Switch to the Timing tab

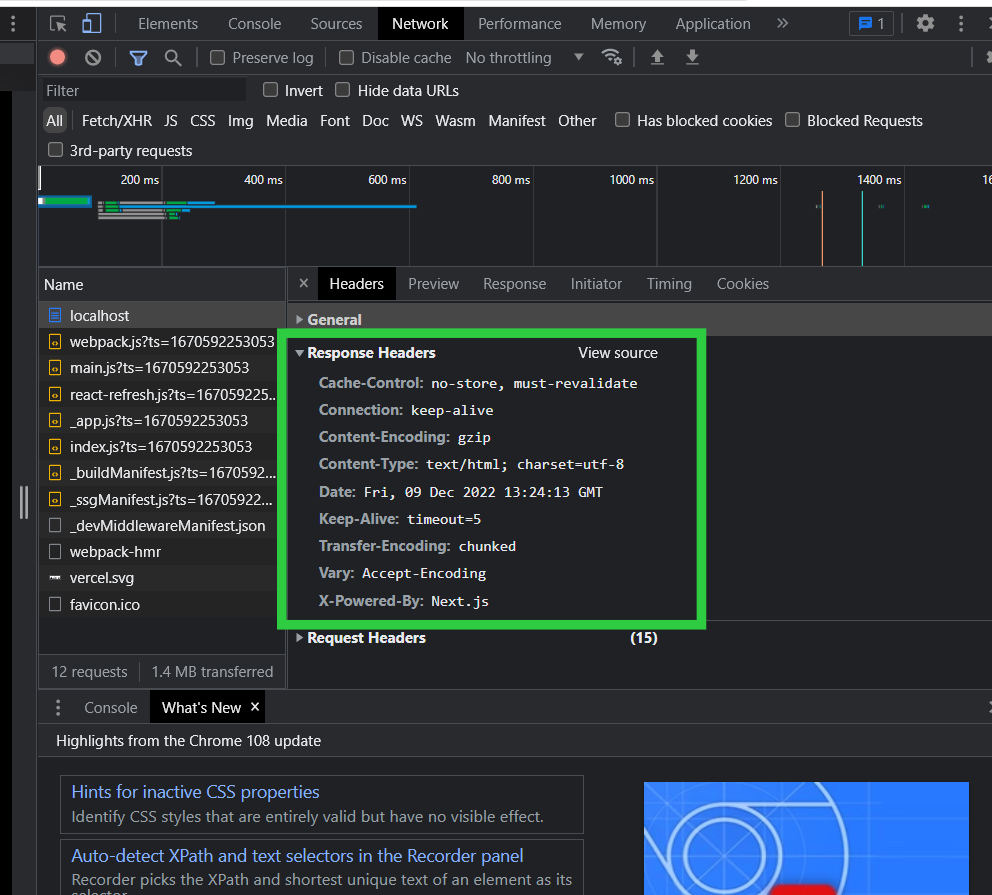pyautogui.click(x=669, y=284)
